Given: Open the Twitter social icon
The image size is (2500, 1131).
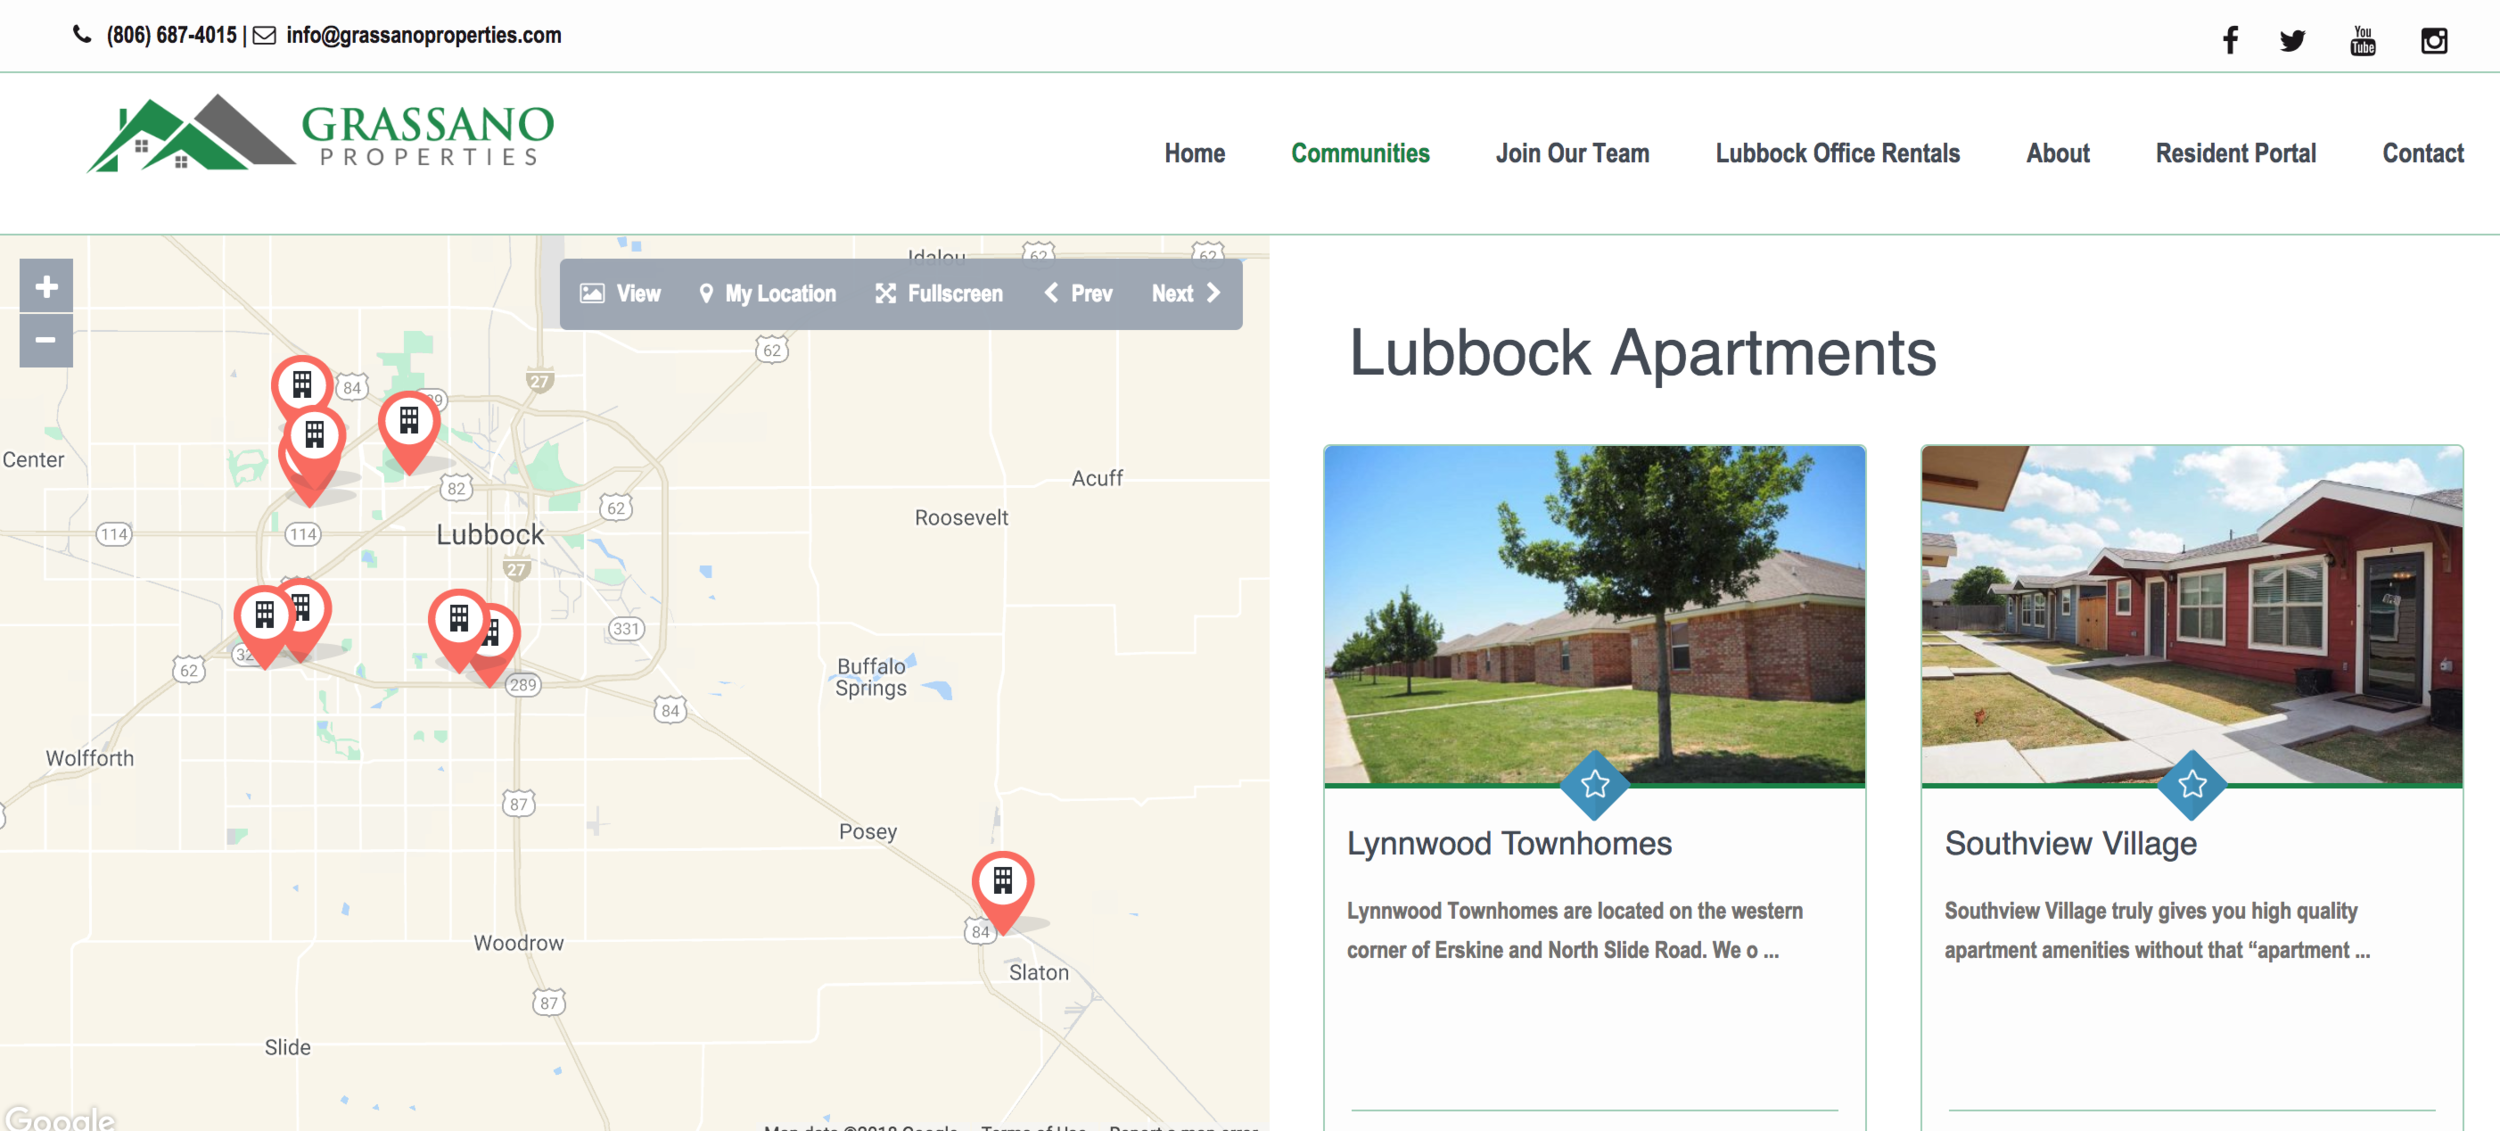Looking at the screenshot, I should [x=2292, y=41].
